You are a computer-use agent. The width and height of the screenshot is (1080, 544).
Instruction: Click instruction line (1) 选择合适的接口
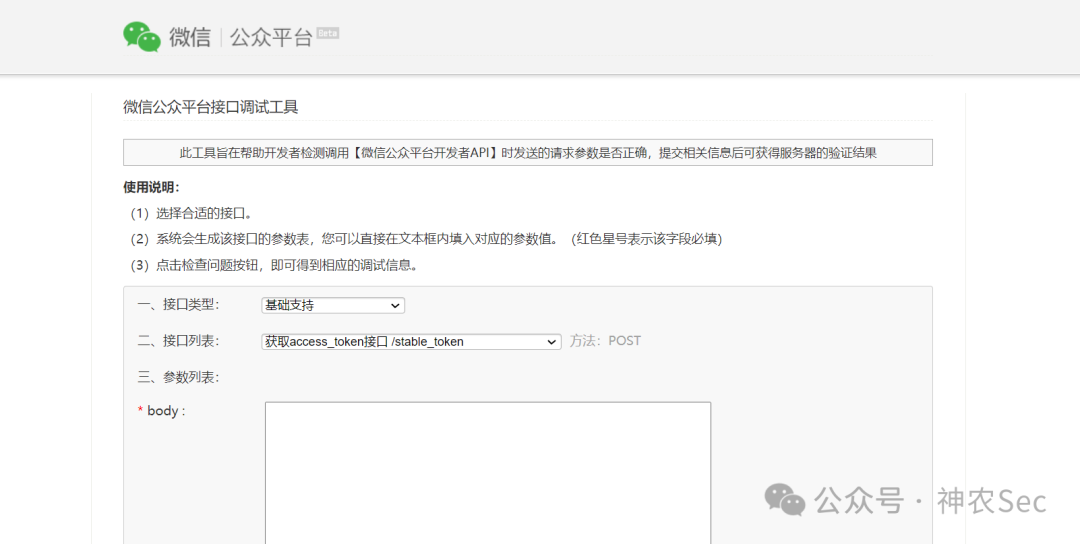coord(191,213)
